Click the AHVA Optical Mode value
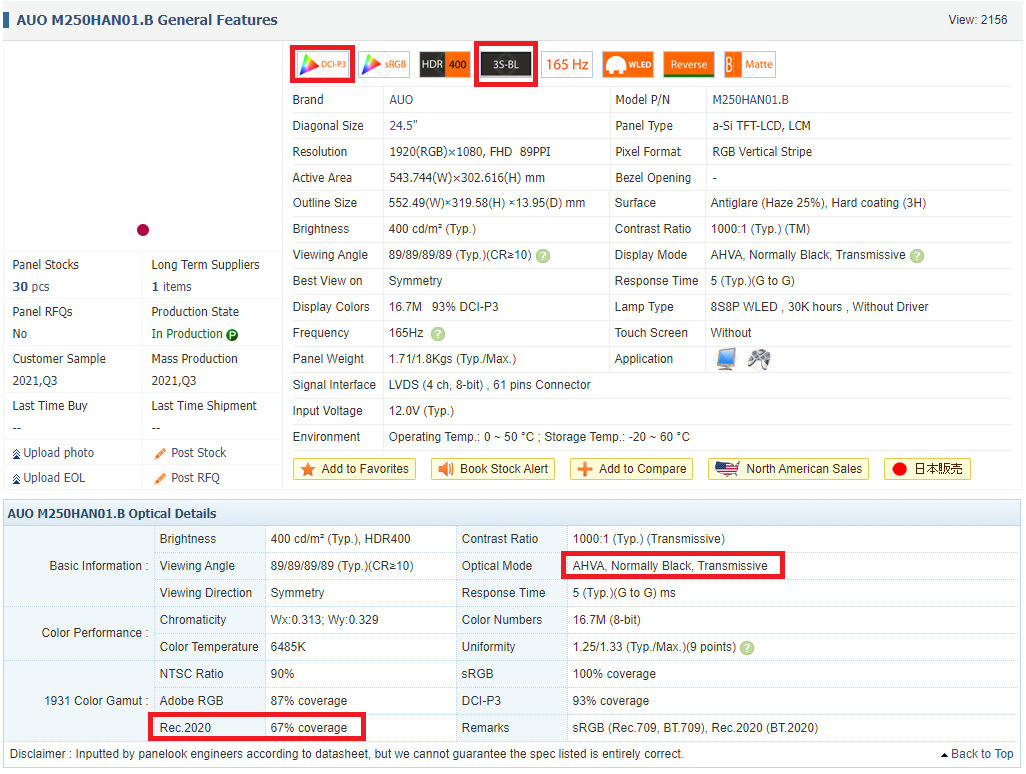Image resolution: width=1026 pixels, height=774 pixels. [670, 566]
